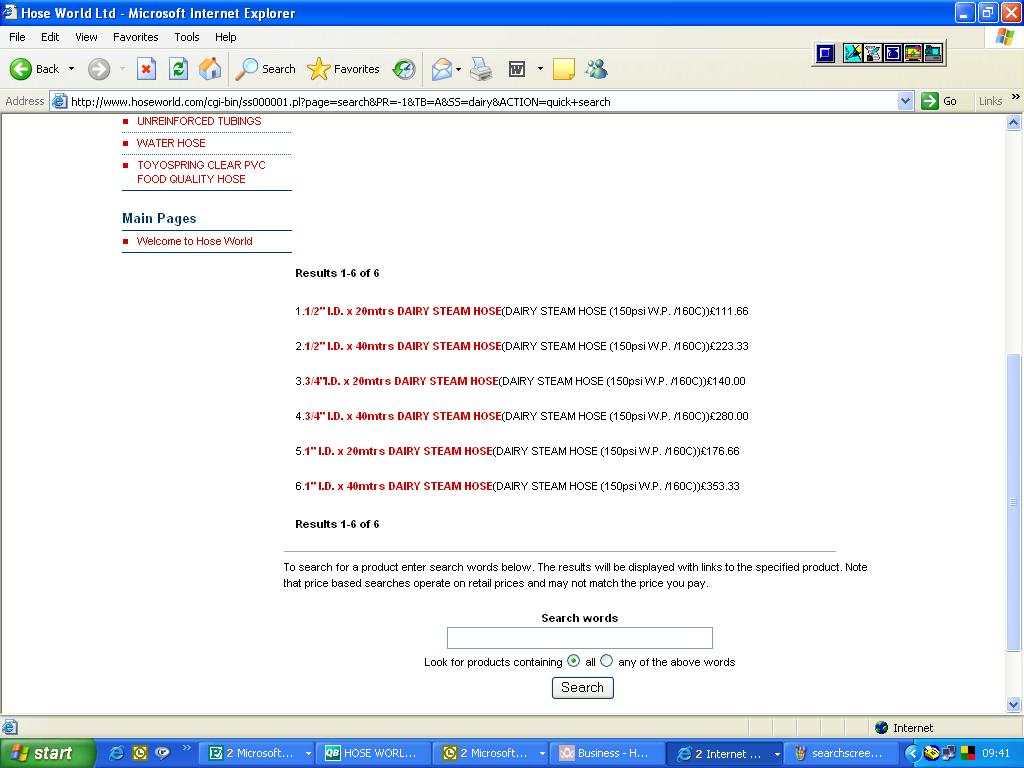Click the Search words input field
The width and height of the screenshot is (1024, 768).
pos(579,638)
